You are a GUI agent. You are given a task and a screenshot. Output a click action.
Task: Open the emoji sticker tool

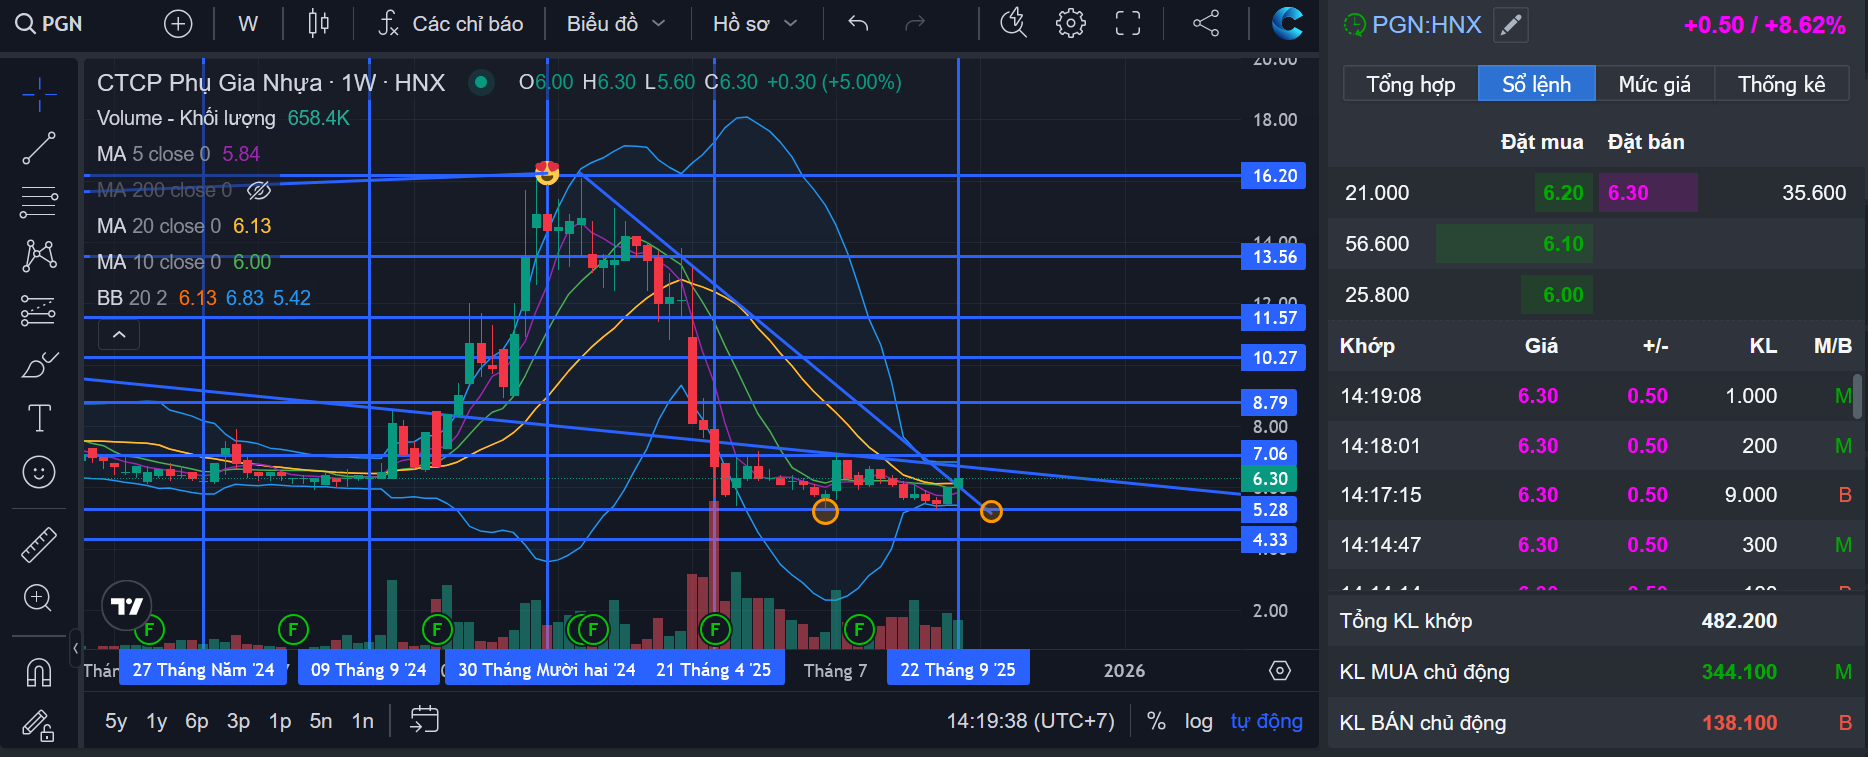click(x=39, y=472)
